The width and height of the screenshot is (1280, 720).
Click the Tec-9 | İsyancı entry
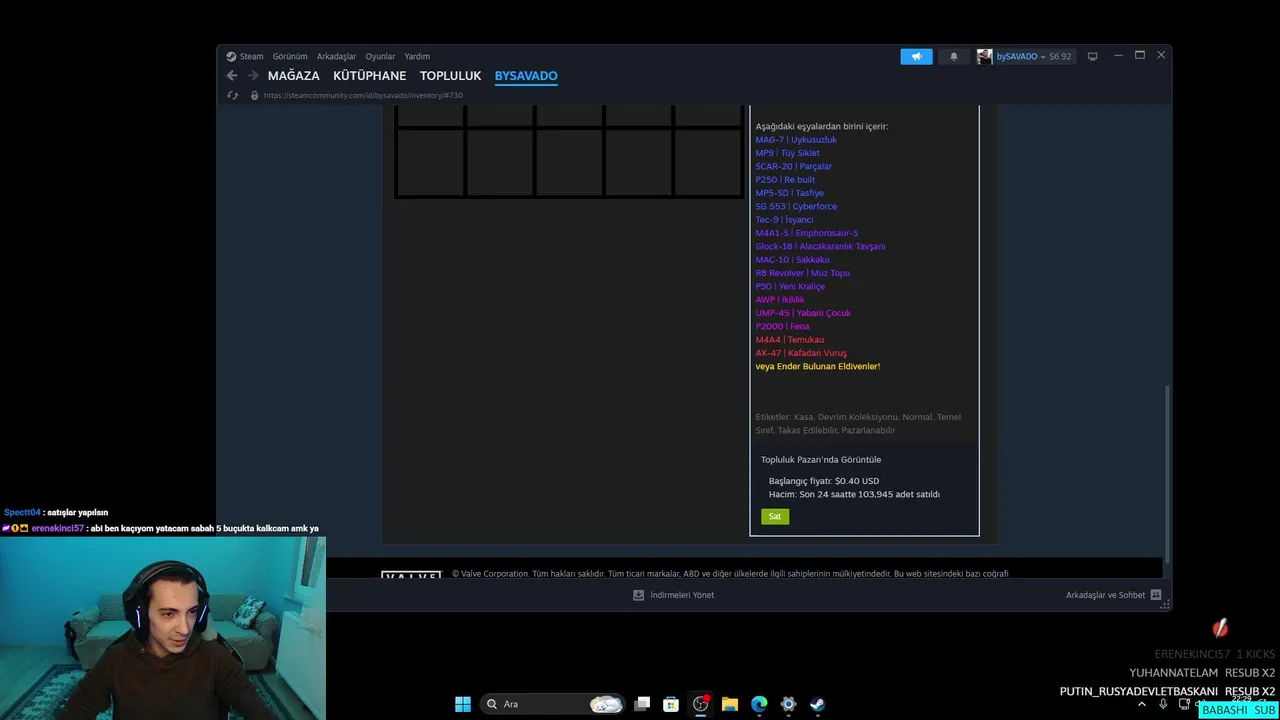click(784, 220)
